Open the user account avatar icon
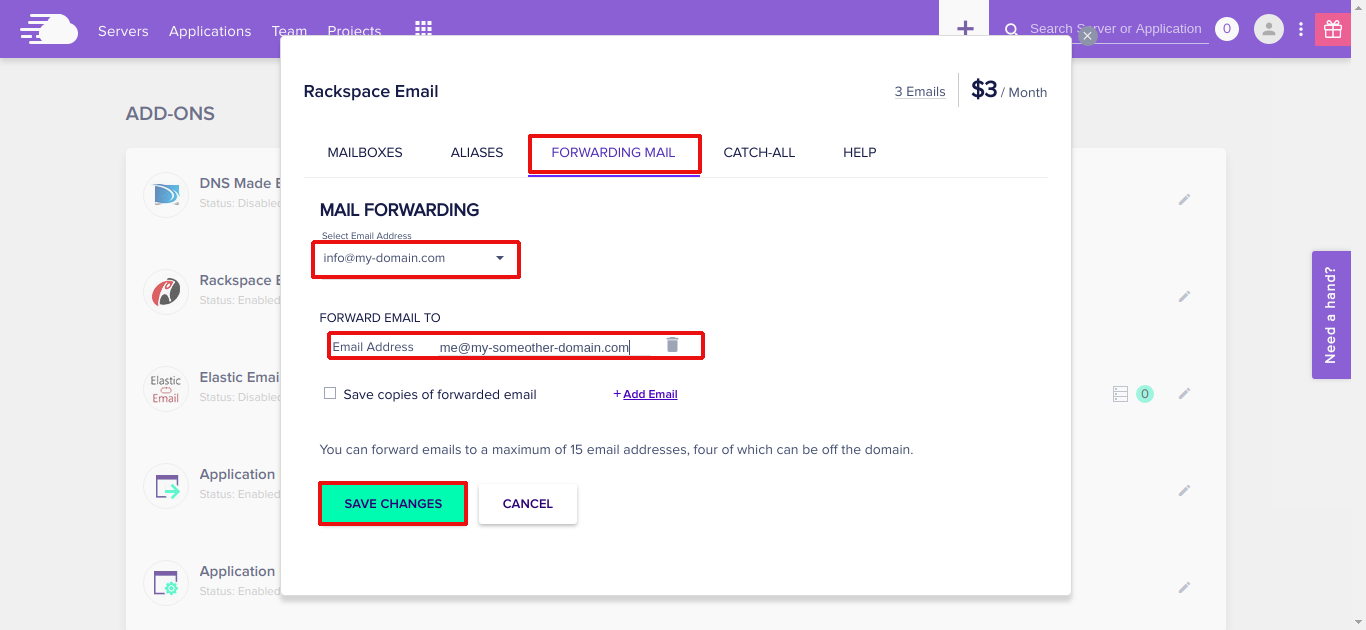 pos(1268,29)
